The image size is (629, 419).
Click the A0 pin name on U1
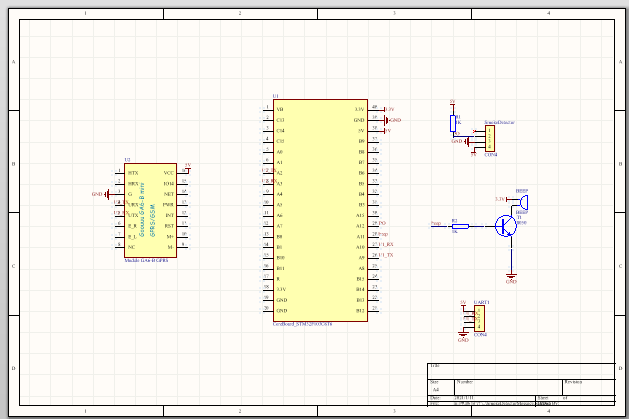coord(280,152)
